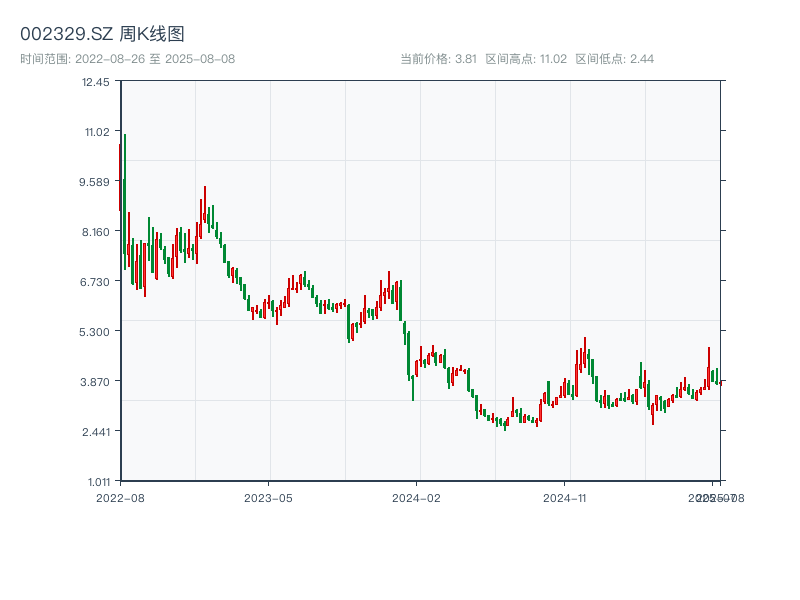The width and height of the screenshot is (800, 600).
Task: Click the 5.300 y-axis label
Action: (95, 331)
